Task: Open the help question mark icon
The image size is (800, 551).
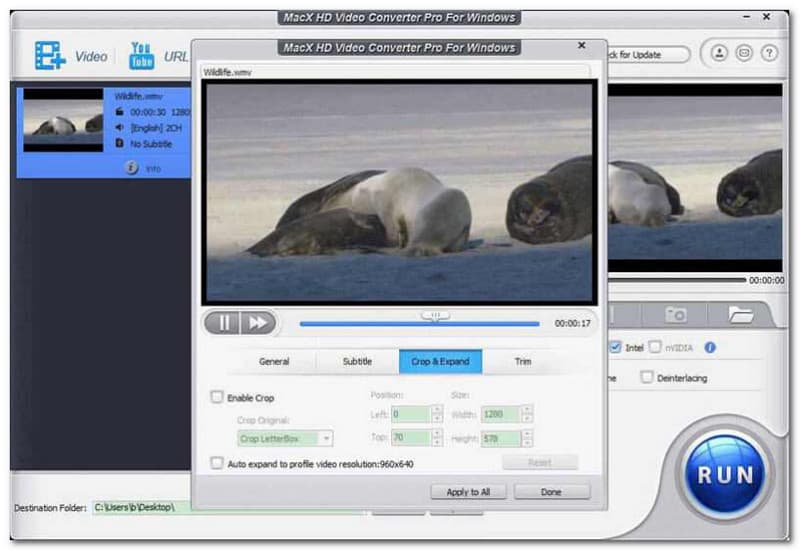Action: tap(769, 53)
